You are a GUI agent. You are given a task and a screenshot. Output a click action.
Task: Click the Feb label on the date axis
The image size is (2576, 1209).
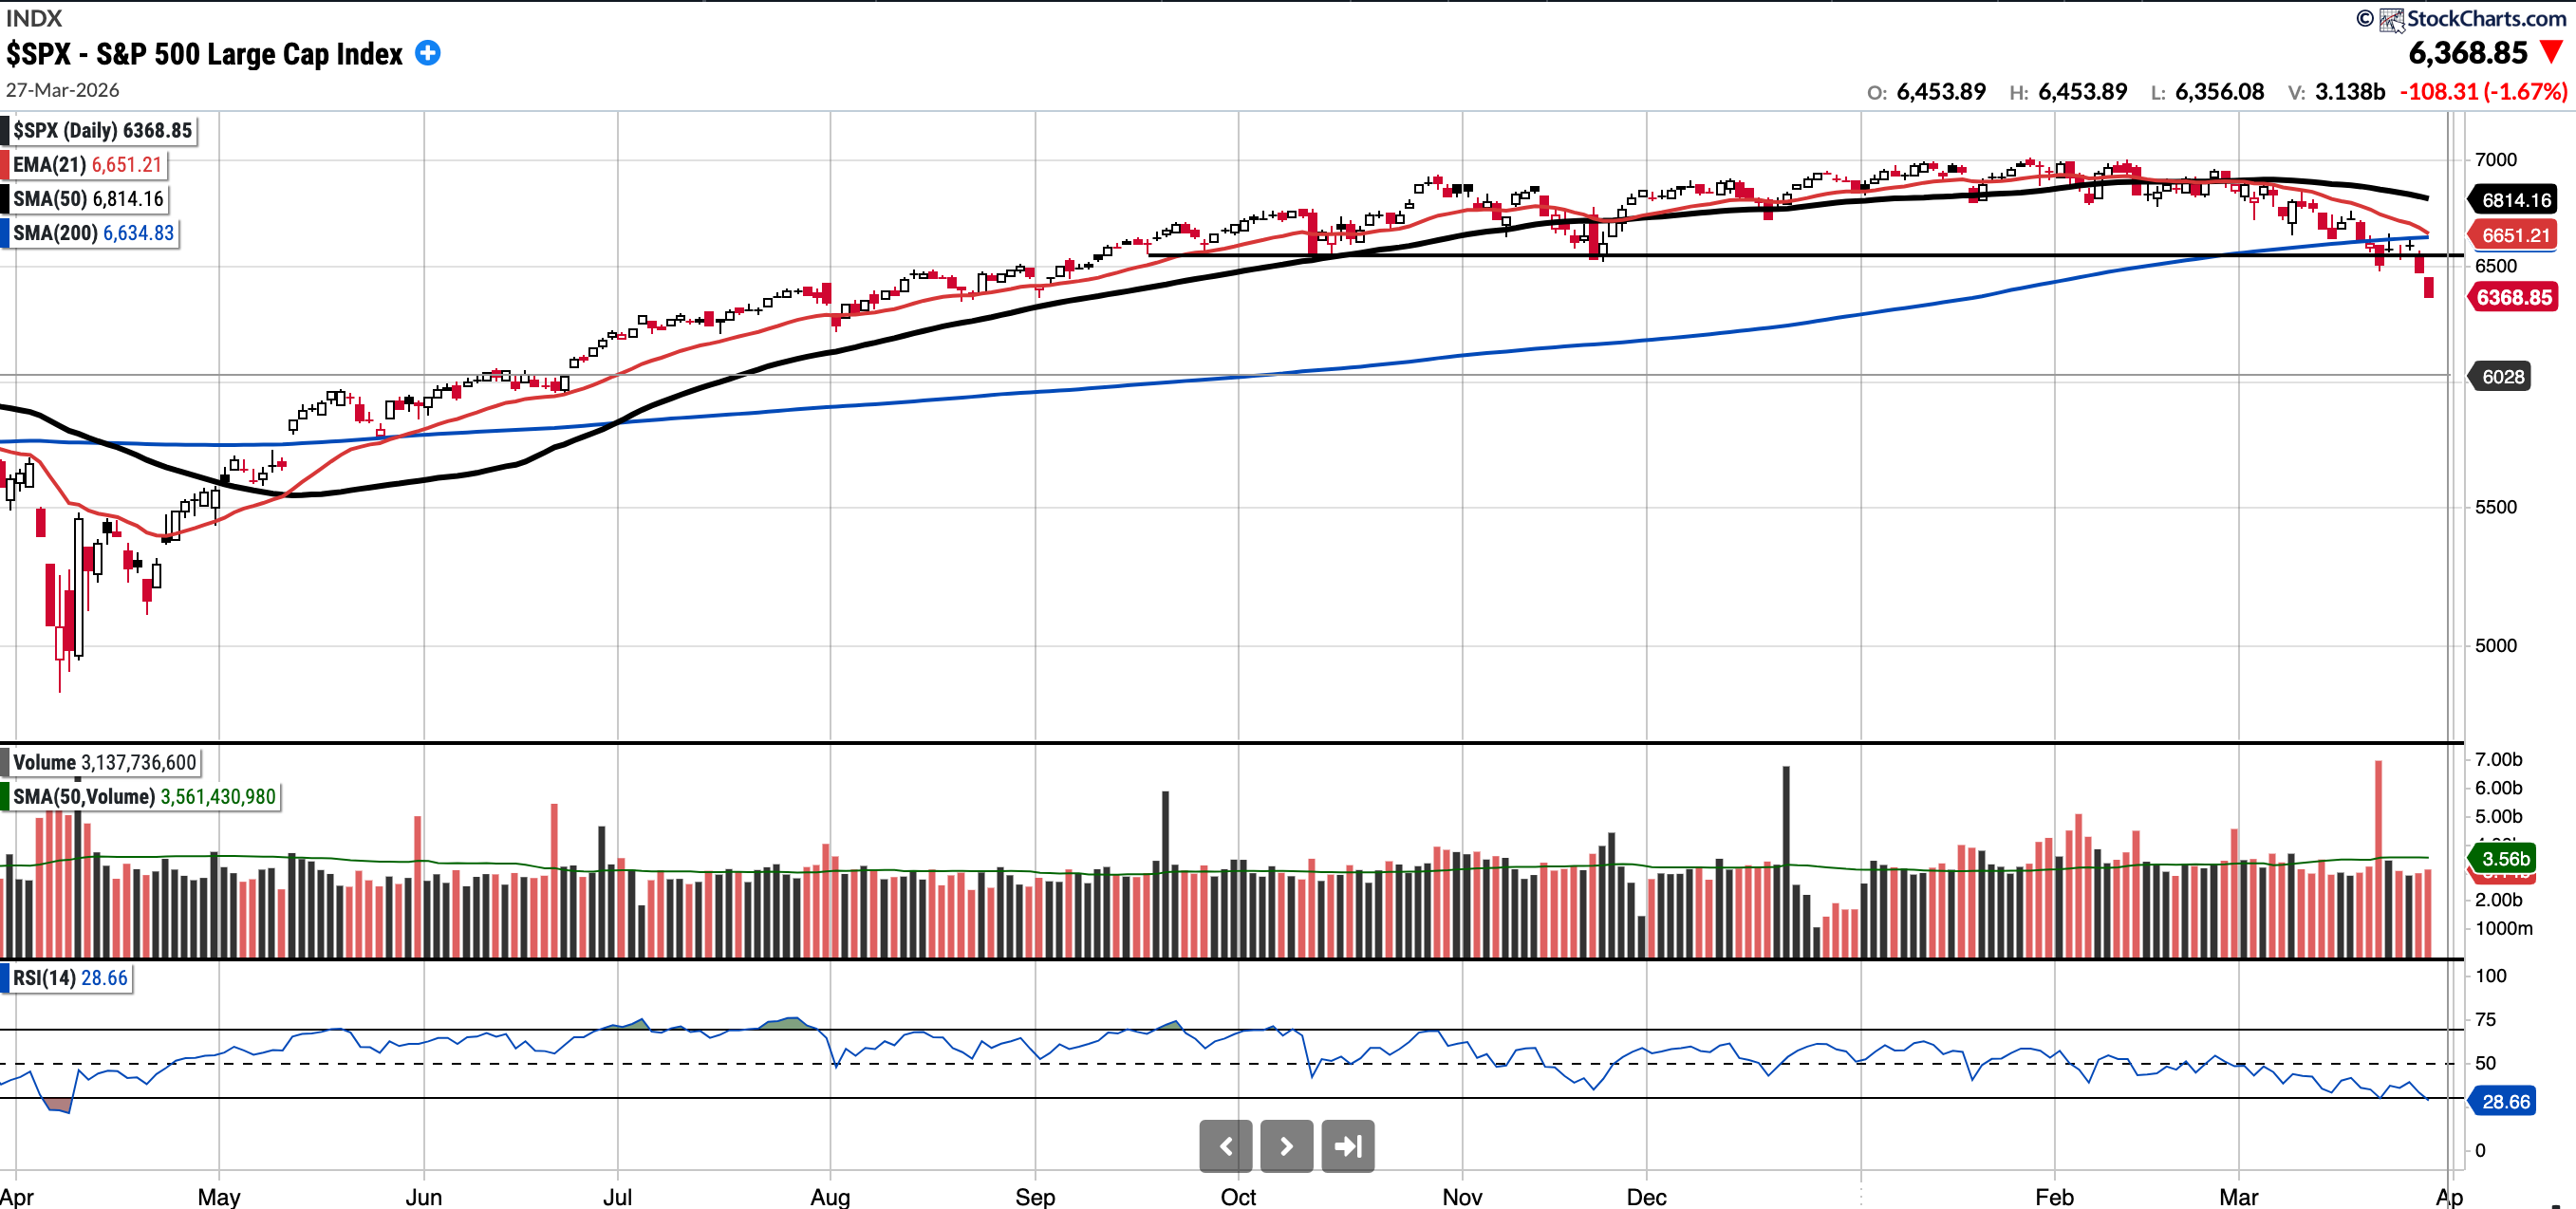click(x=2054, y=1196)
